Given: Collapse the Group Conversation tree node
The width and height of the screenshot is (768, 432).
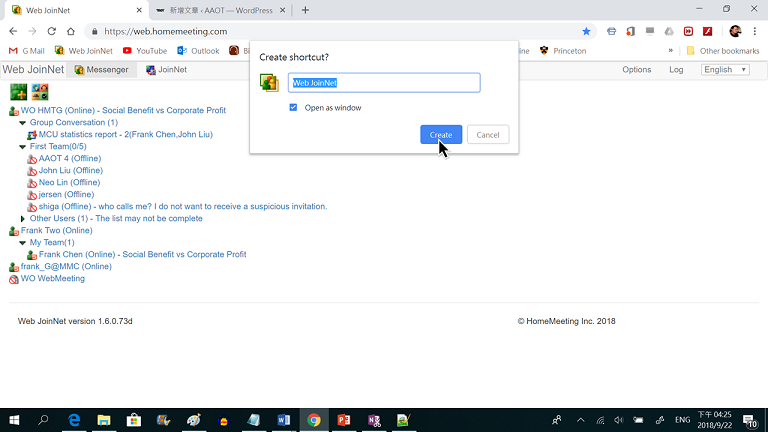Looking at the screenshot, I should [23, 123].
